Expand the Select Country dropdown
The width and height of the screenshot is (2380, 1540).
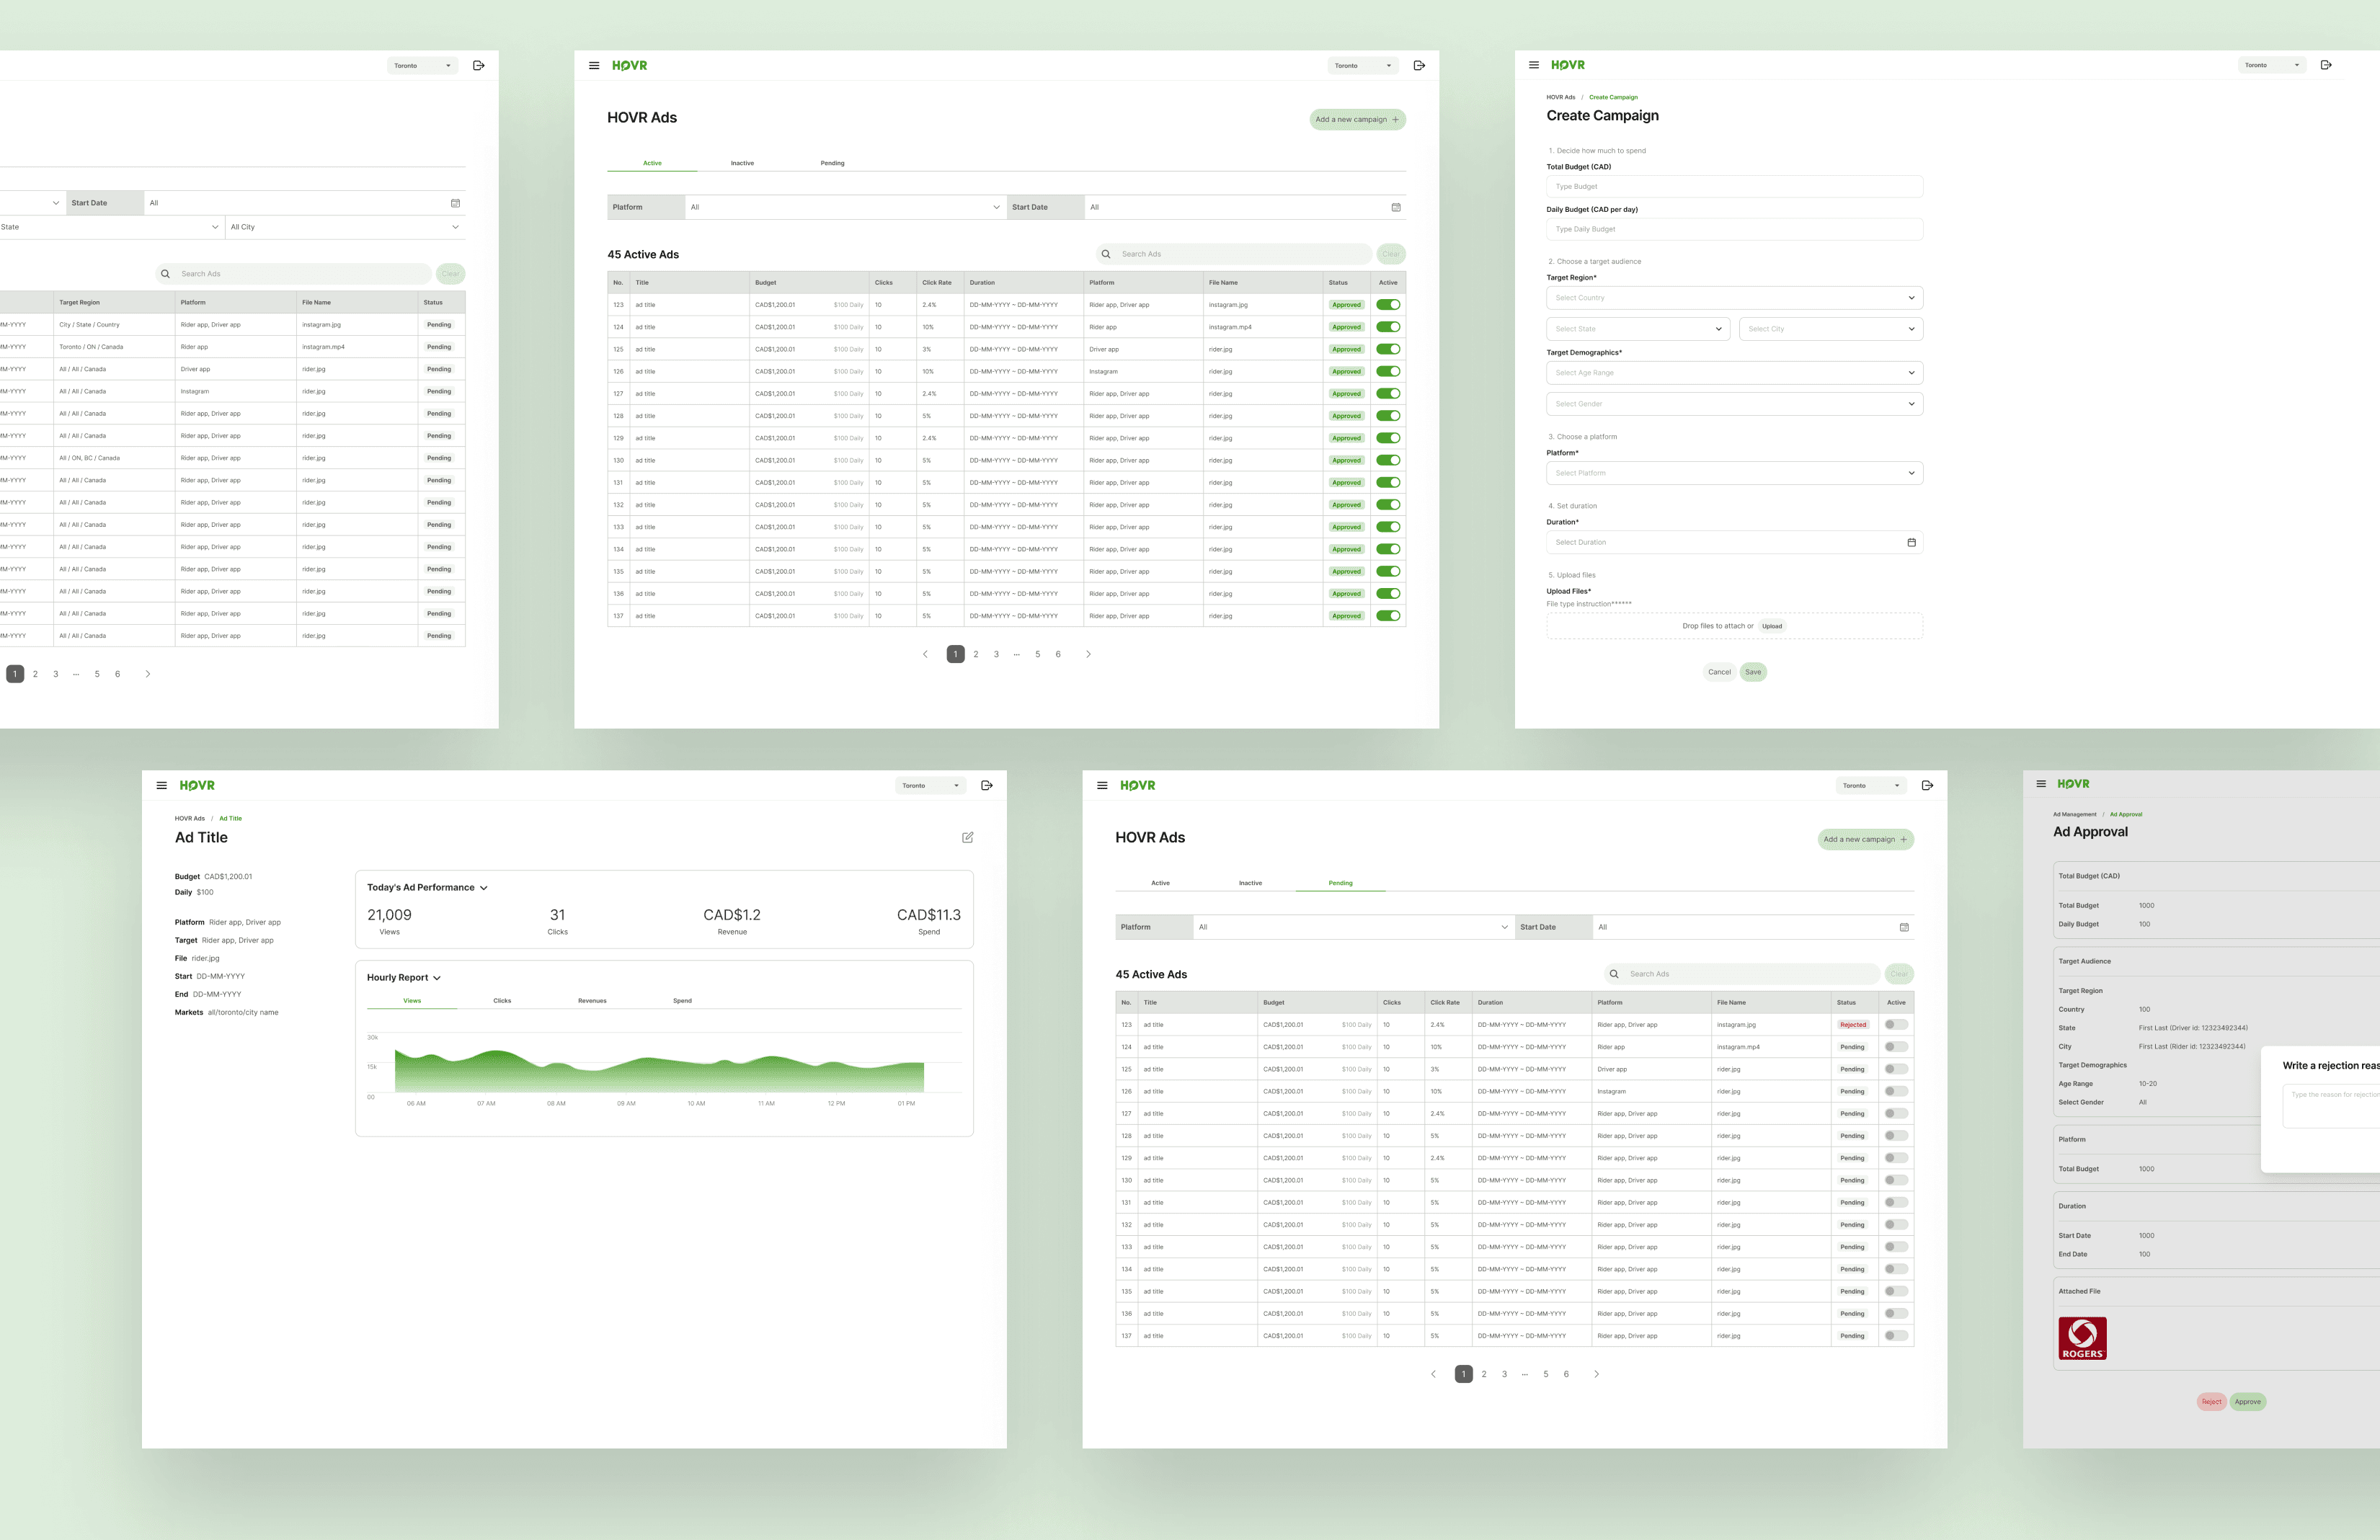click(x=1733, y=298)
